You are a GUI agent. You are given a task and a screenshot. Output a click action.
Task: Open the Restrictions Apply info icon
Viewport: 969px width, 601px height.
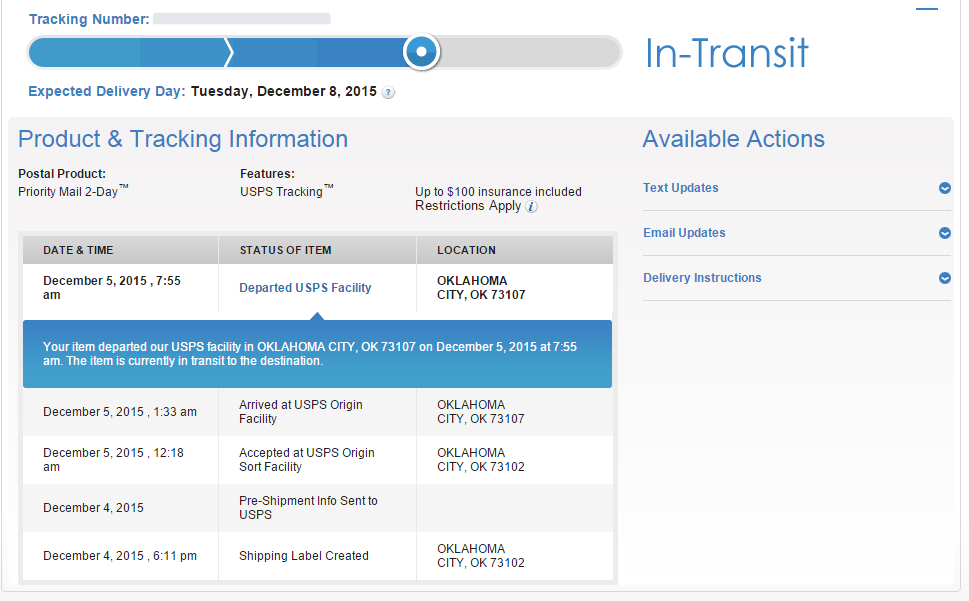pos(531,207)
